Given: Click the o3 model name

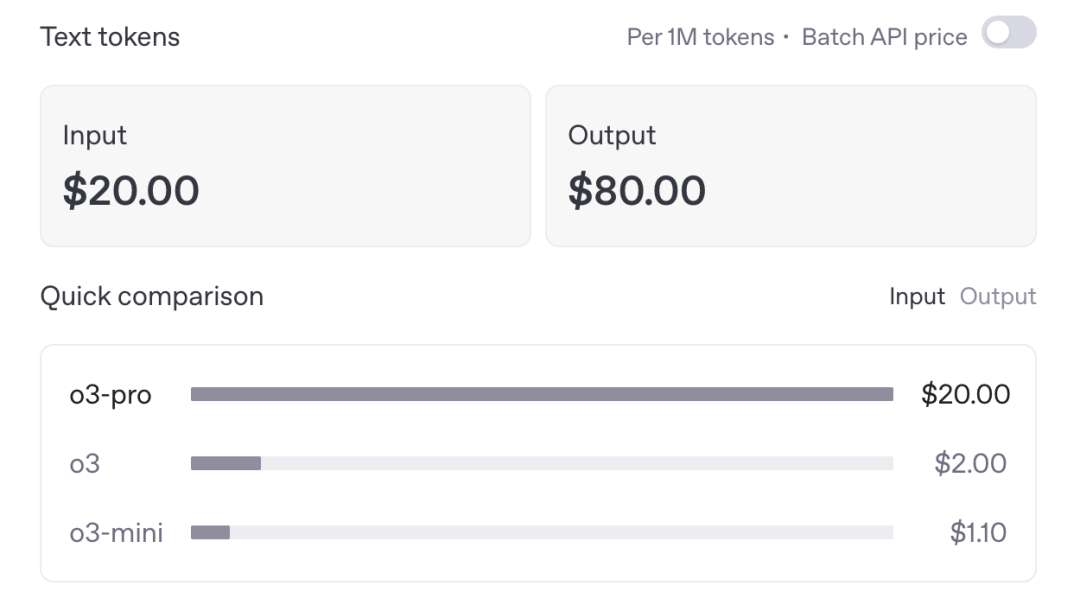Looking at the screenshot, I should click(x=85, y=463).
